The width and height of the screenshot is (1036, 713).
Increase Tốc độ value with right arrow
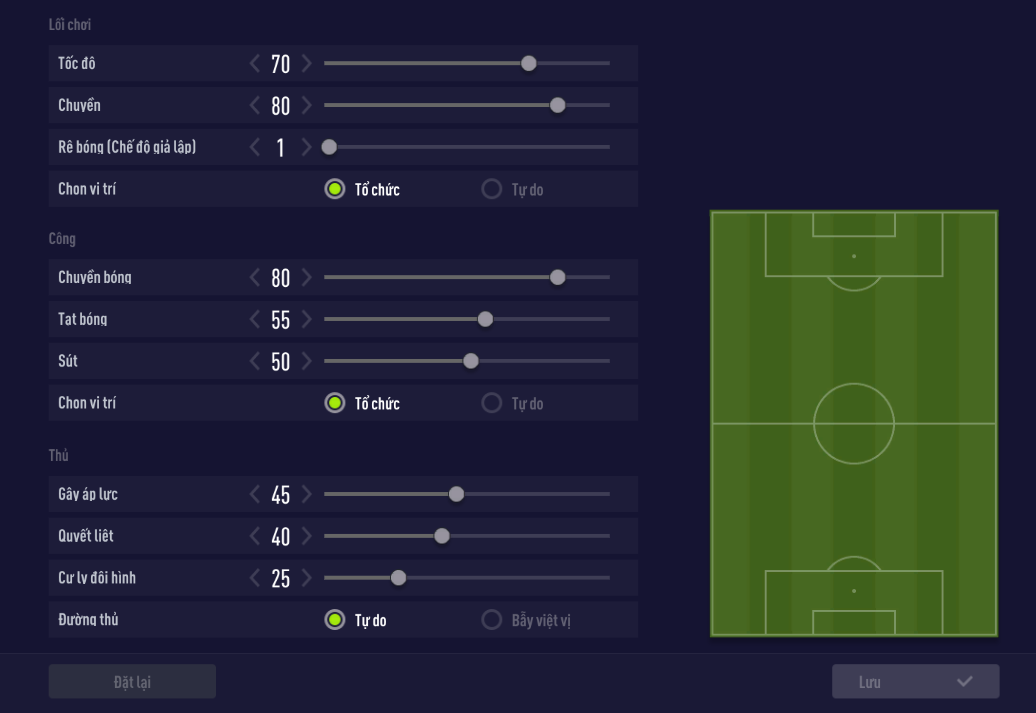click(306, 64)
